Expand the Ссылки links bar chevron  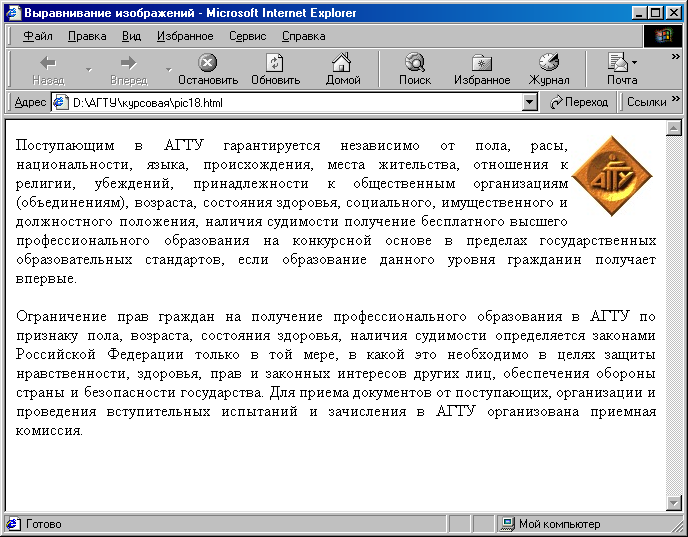click(x=676, y=99)
